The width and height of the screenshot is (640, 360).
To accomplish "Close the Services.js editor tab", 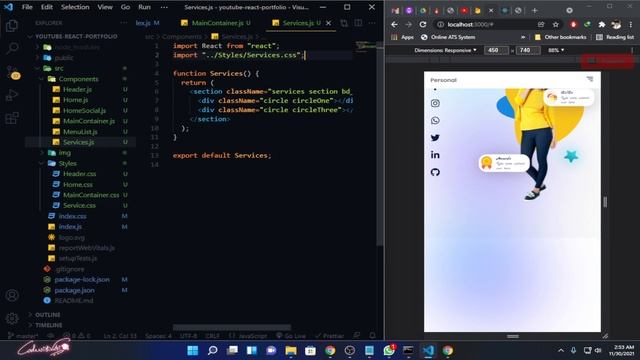I will pyautogui.click(x=329, y=23).
